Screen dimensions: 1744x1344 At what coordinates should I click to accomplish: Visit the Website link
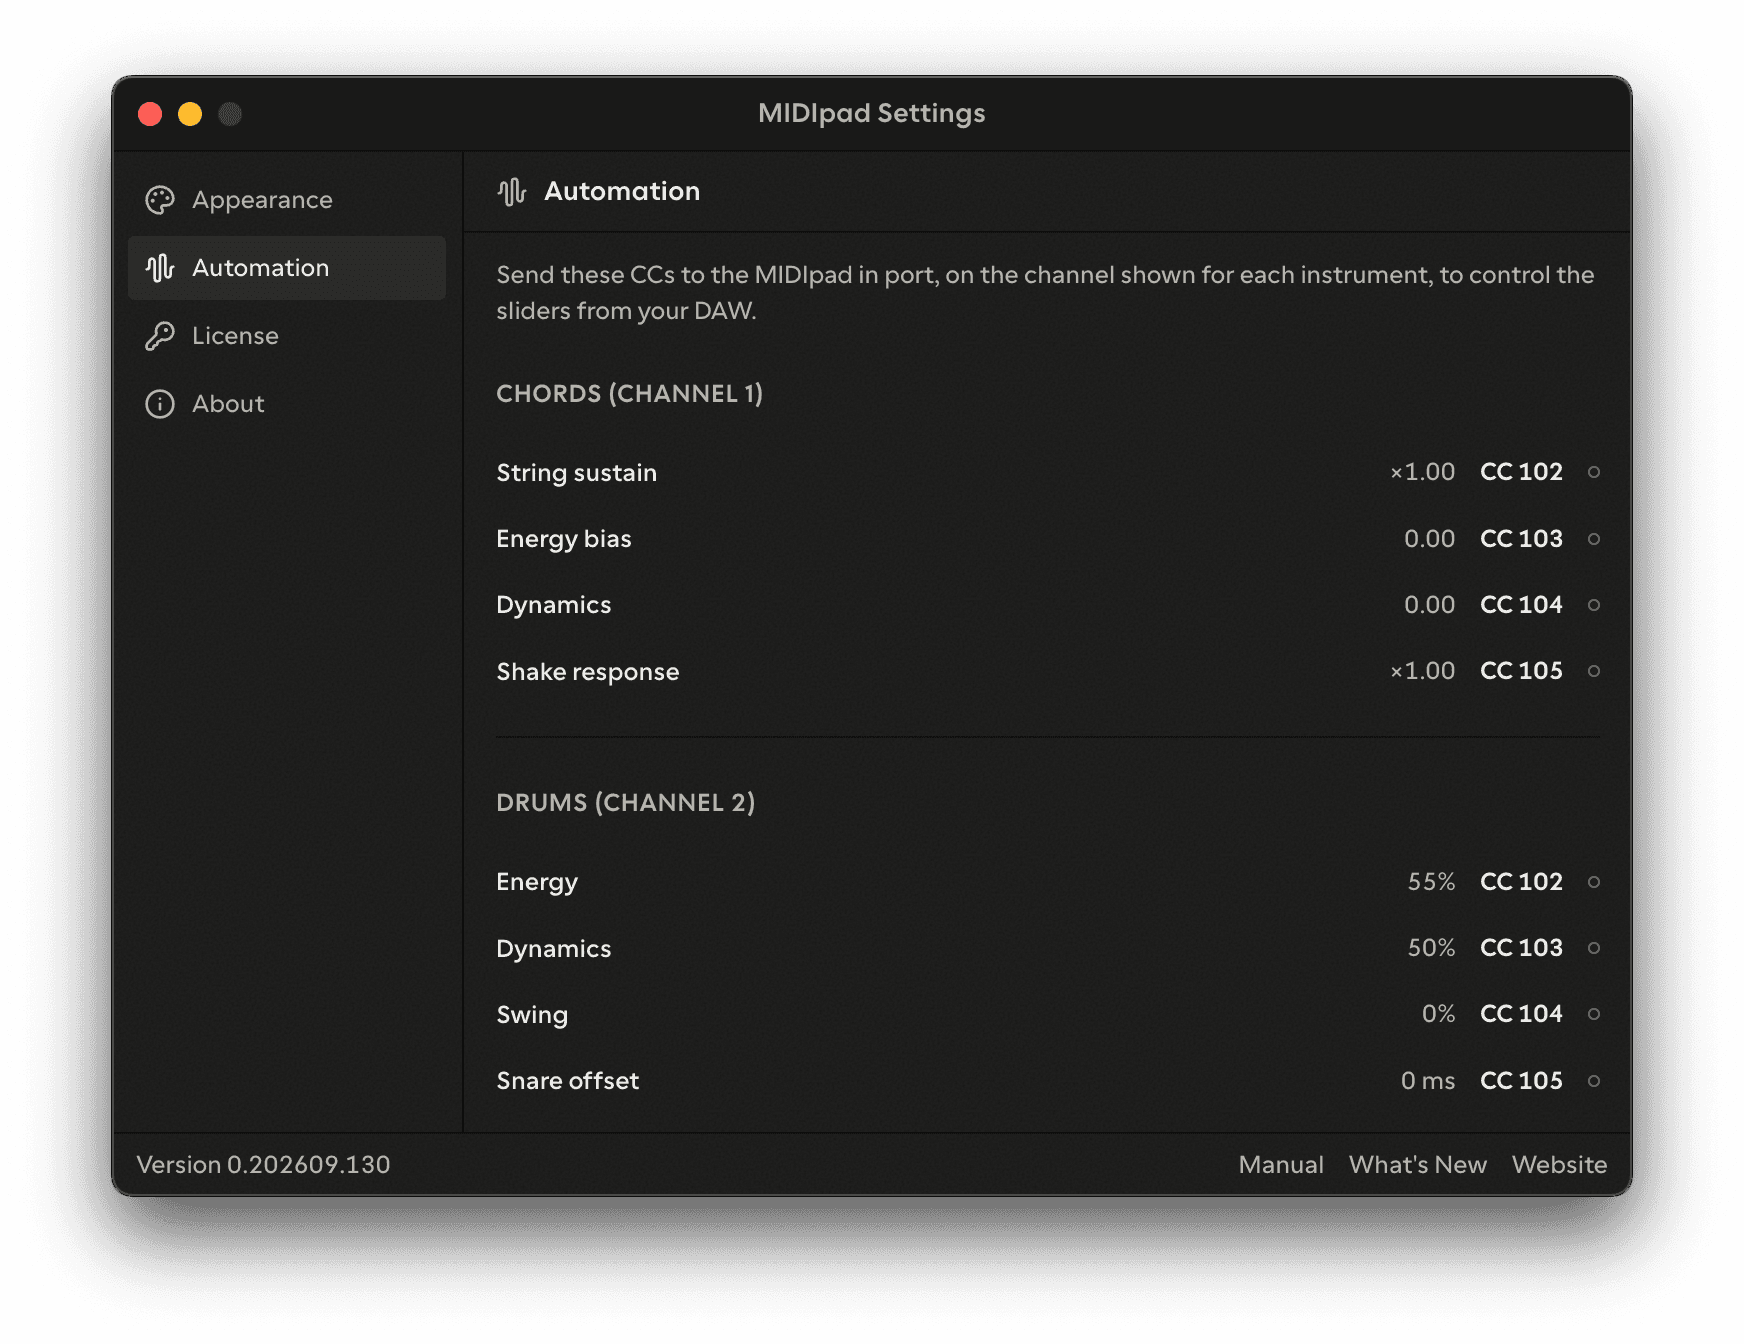tap(1559, 1165)
